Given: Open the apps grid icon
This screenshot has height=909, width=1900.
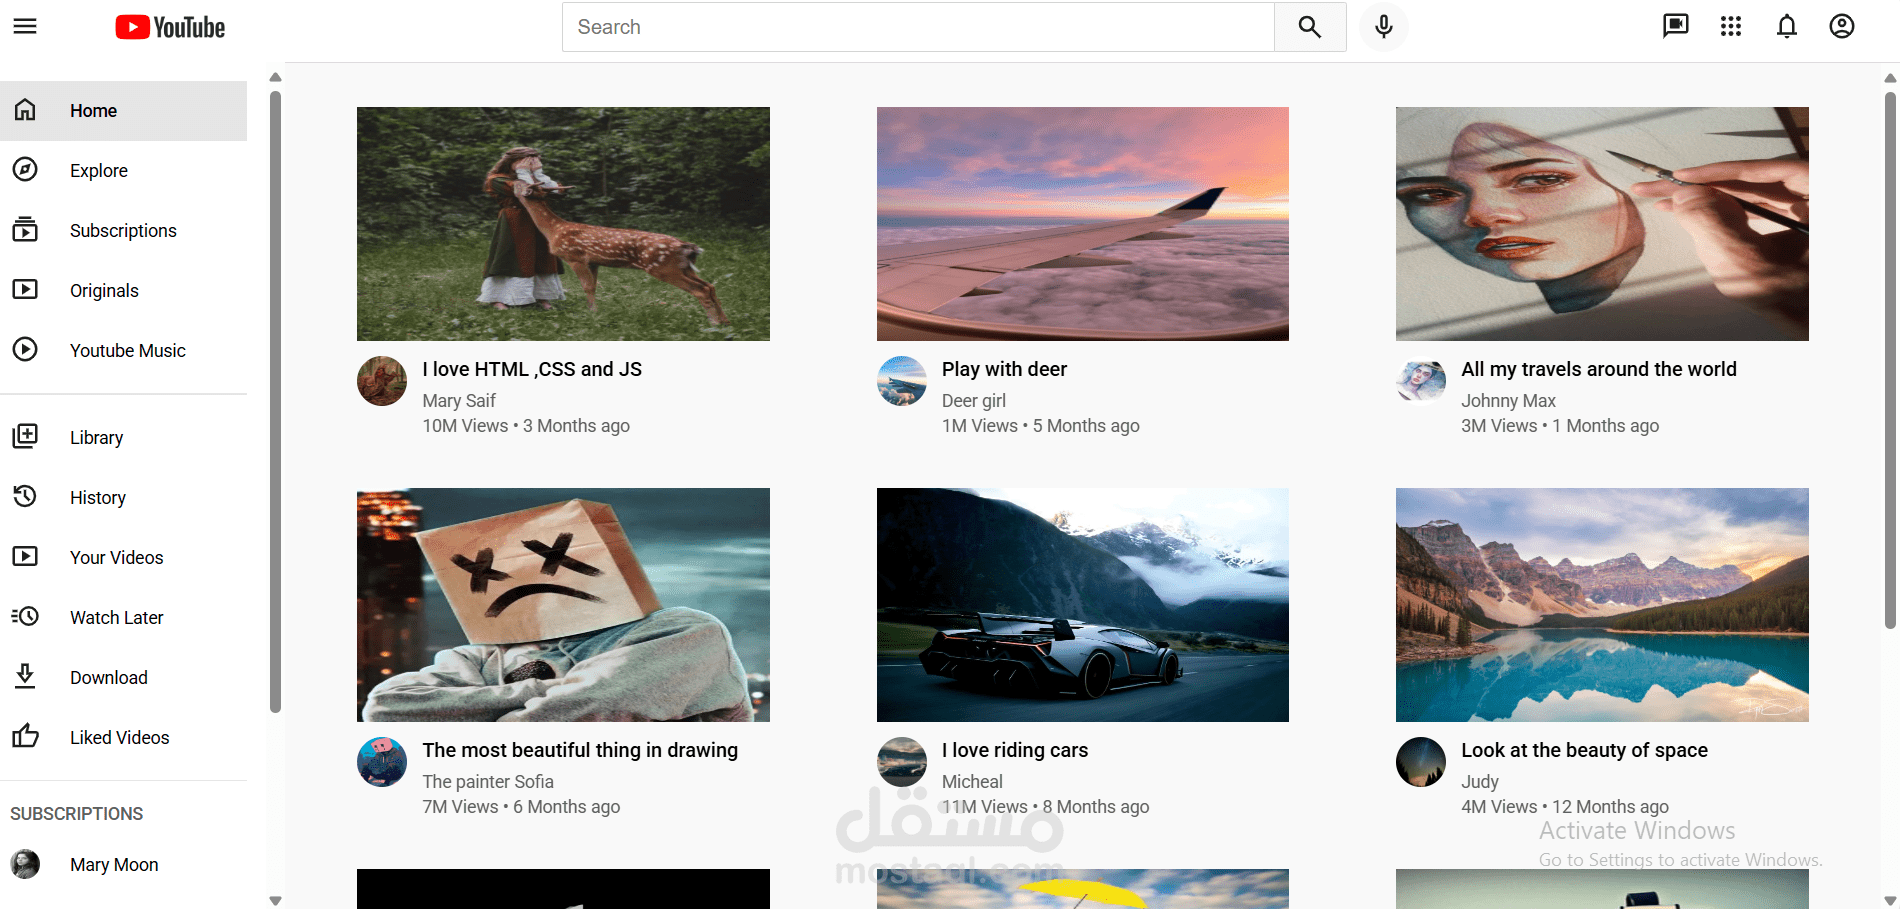Looking at the screenshot, I should (x=1731, y=26).
